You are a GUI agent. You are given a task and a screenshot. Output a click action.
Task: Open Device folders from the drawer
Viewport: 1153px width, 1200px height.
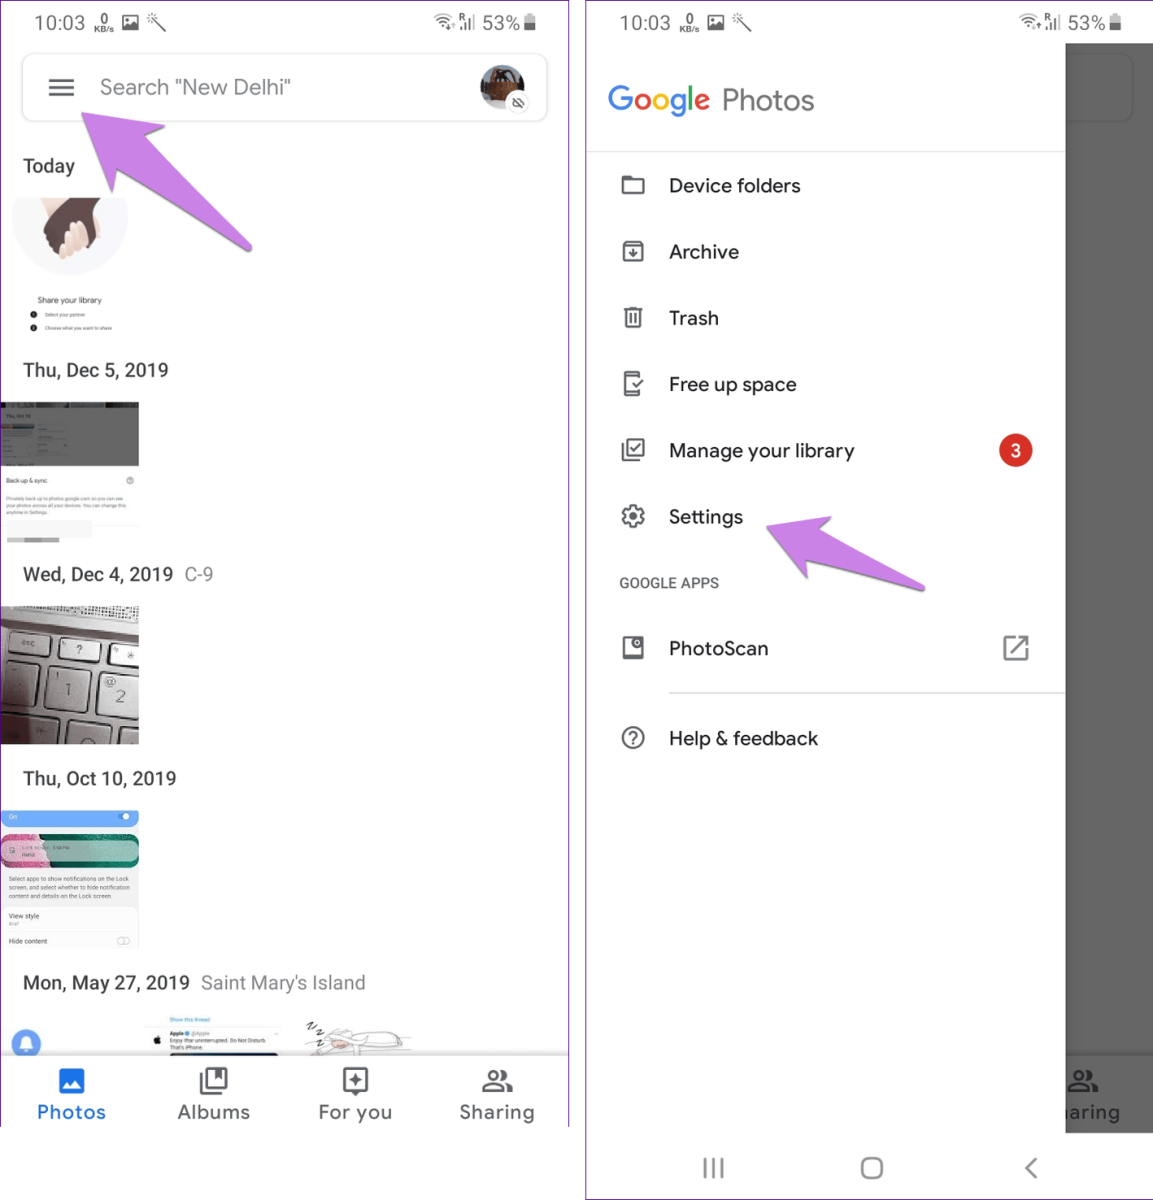[826, 186]
